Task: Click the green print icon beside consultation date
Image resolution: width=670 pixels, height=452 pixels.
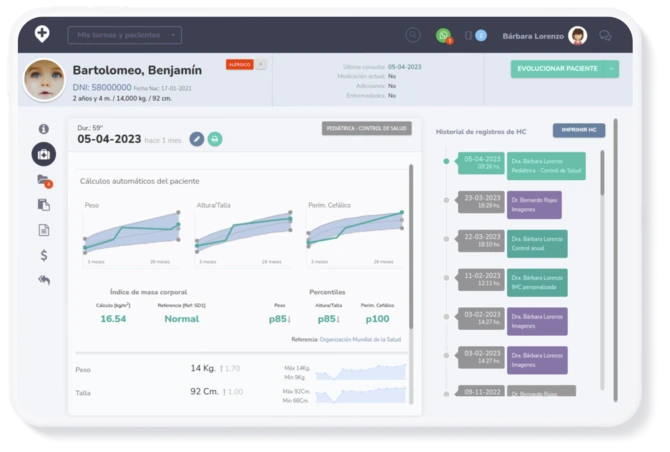Action: click(215, 139)
